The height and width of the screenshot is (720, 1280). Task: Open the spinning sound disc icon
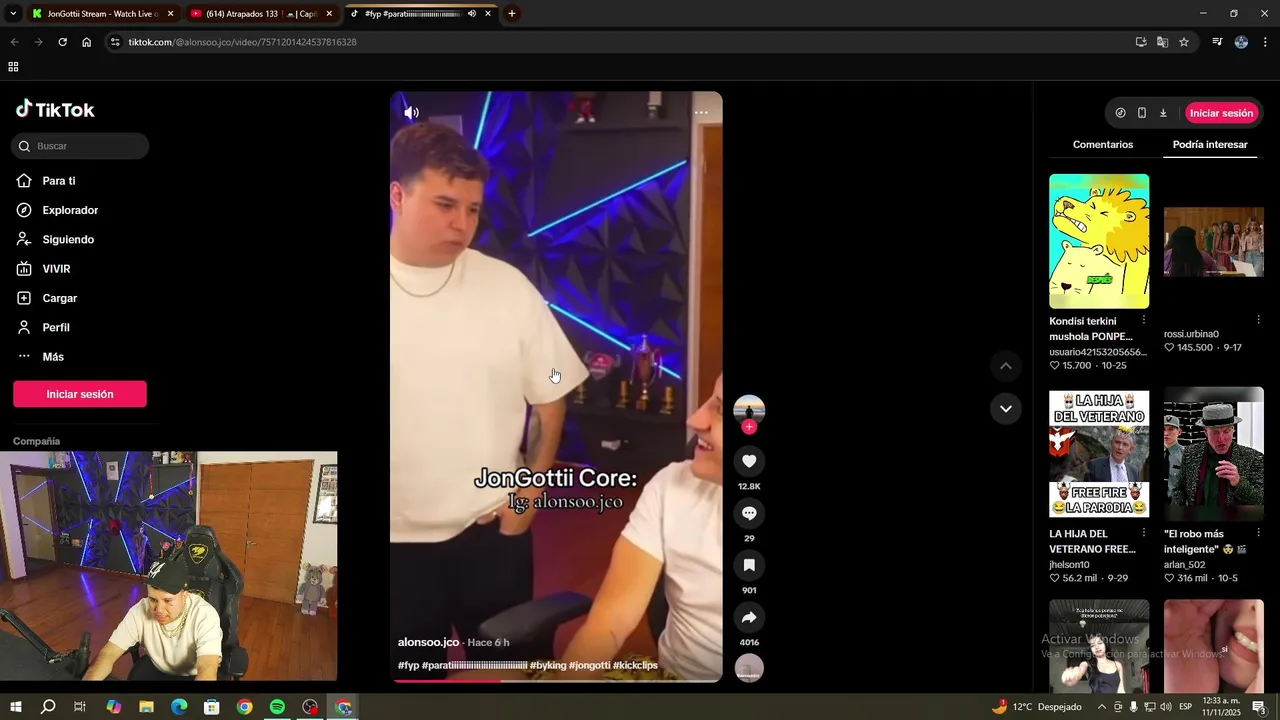tap(749, 668)
